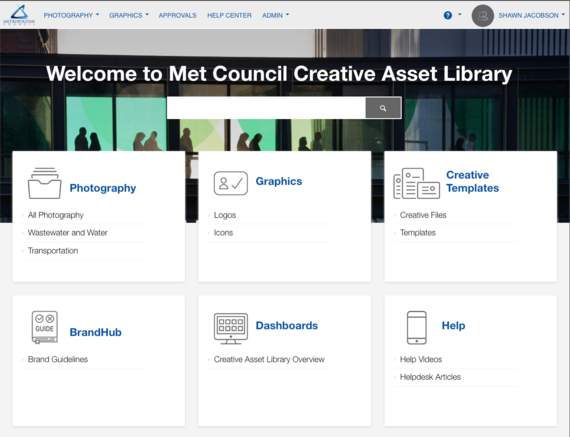The height and width of the screenshot is (437, 570).
Task: Click the BrandHub guide book icon
Action: (45, 327)
